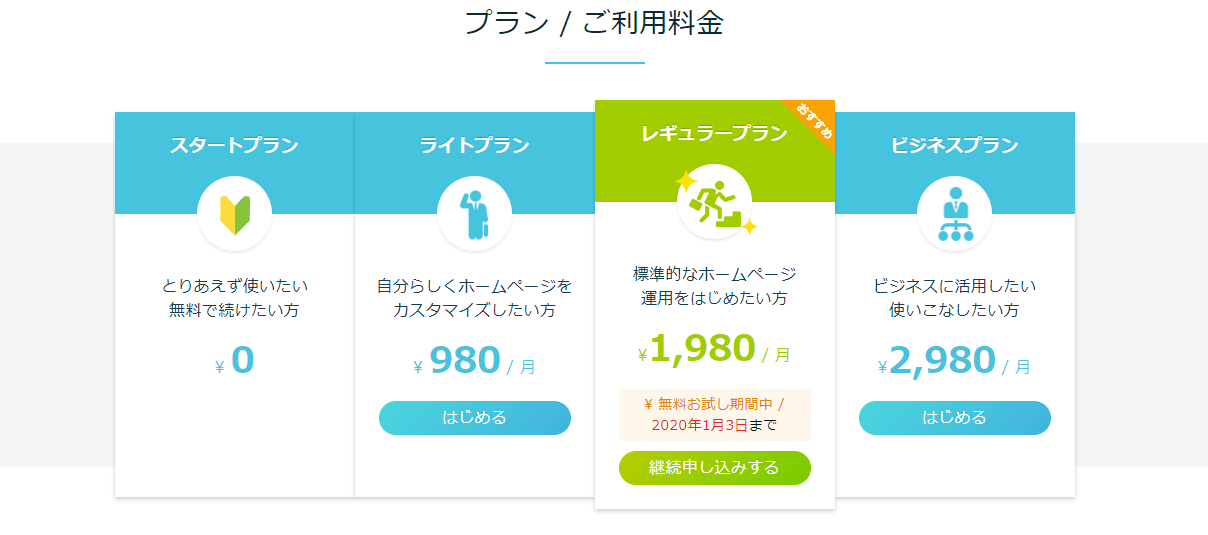
Task: Select the ライトプラン header
Action: pos(475,145)
